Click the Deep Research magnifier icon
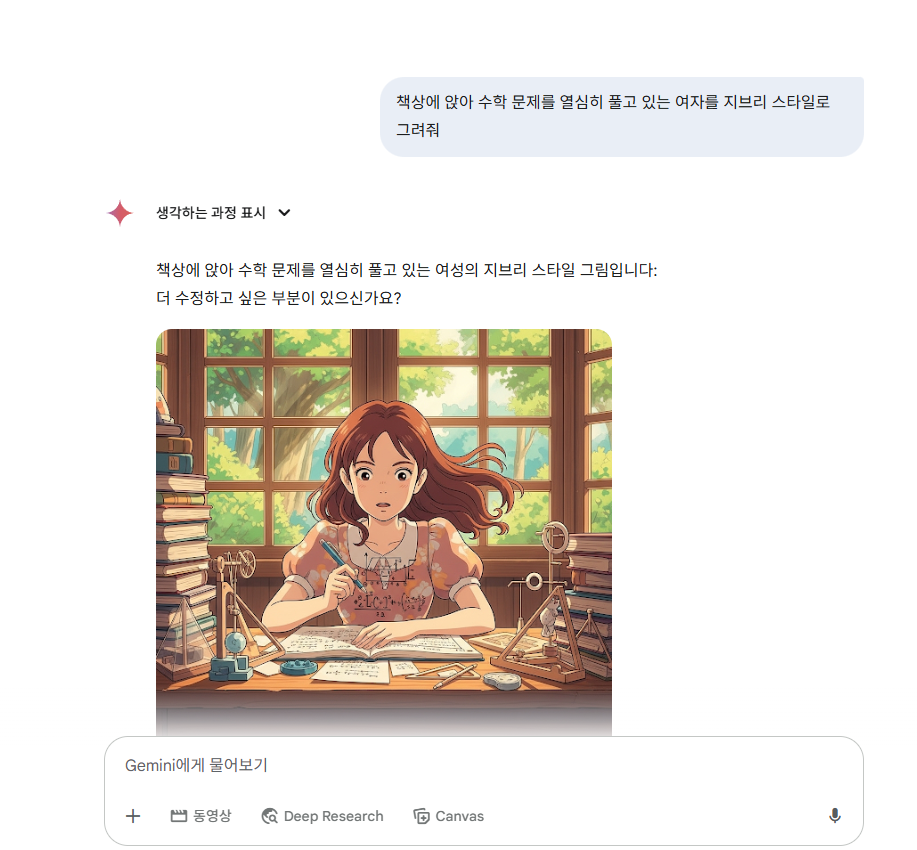The image size is (917, 850). tap(270, 815)
